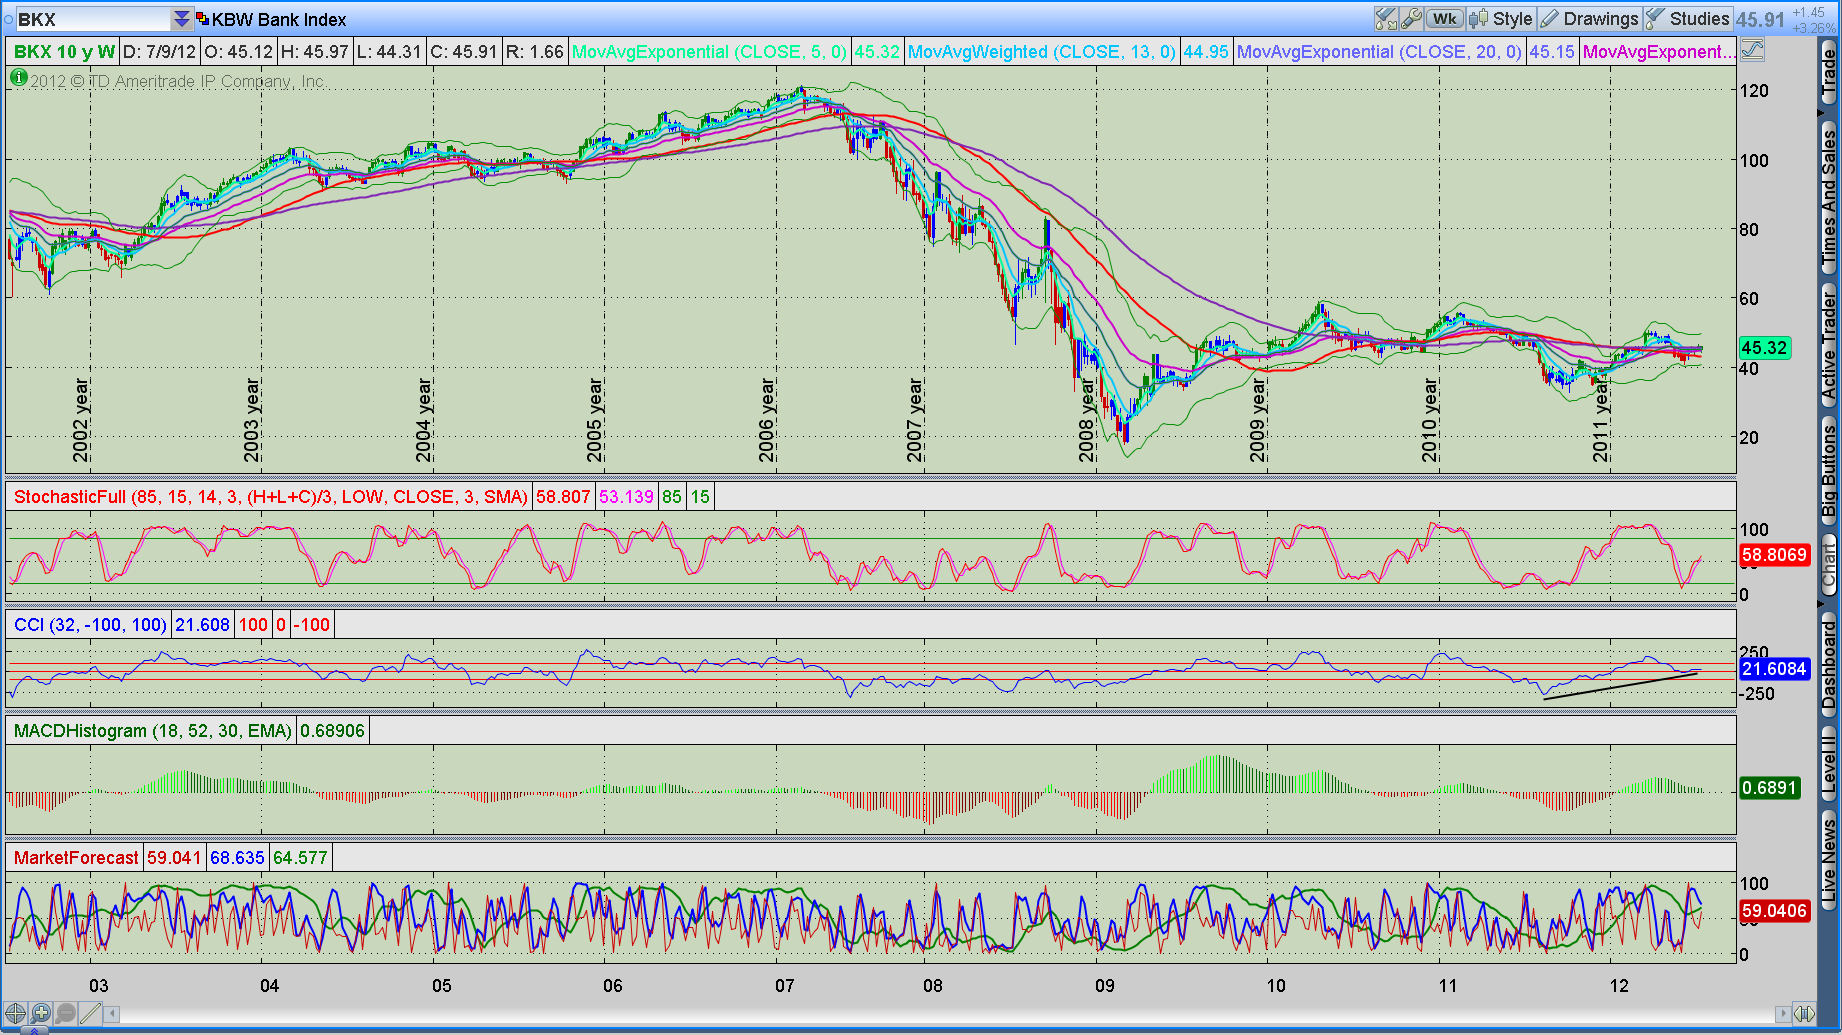Click the MarketForecast value 68.635
The image size is (1842, 1035).
(x=237, y=858)
